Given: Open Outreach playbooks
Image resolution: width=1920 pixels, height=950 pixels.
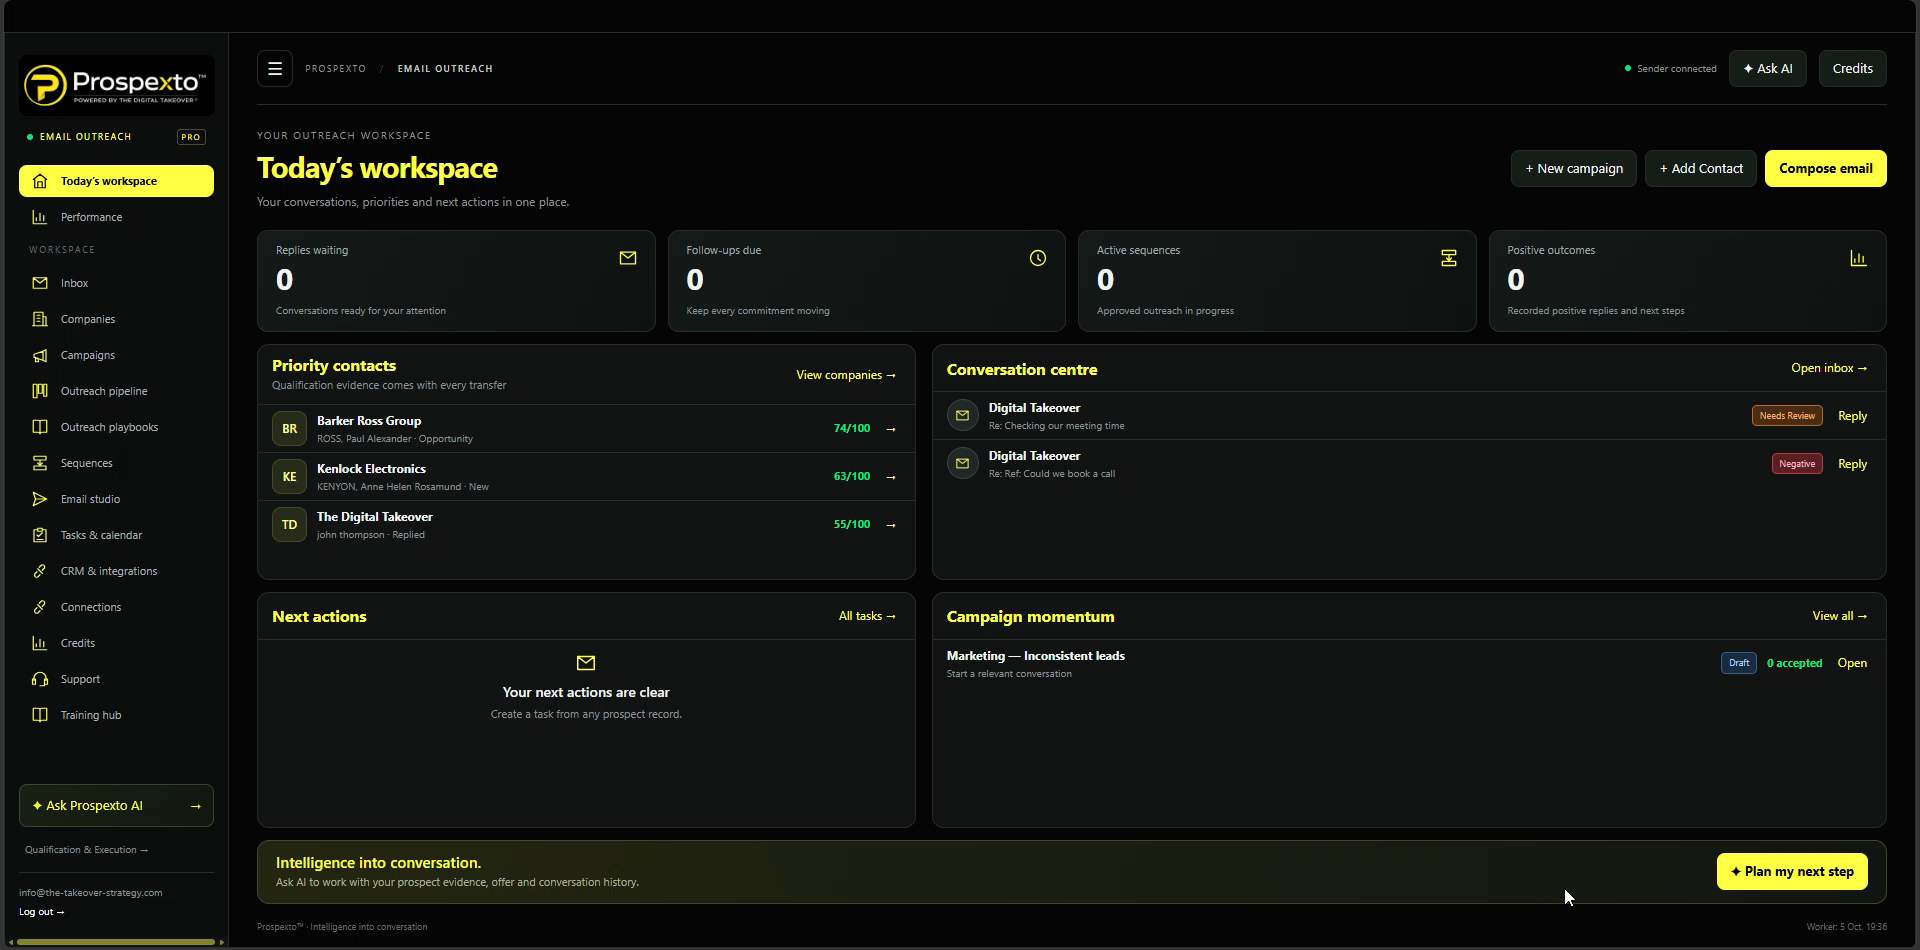Looking at the screenshot, I should click(x=116, y=427).
